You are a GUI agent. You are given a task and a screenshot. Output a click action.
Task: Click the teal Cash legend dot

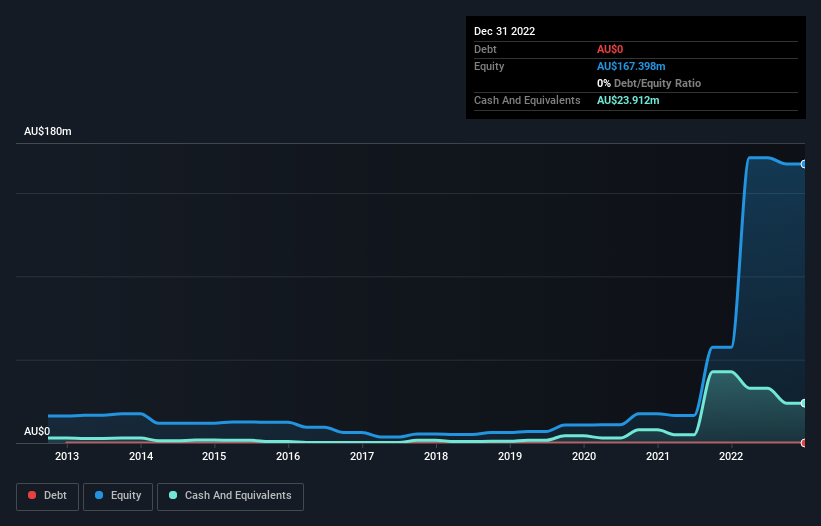[173, 495]
